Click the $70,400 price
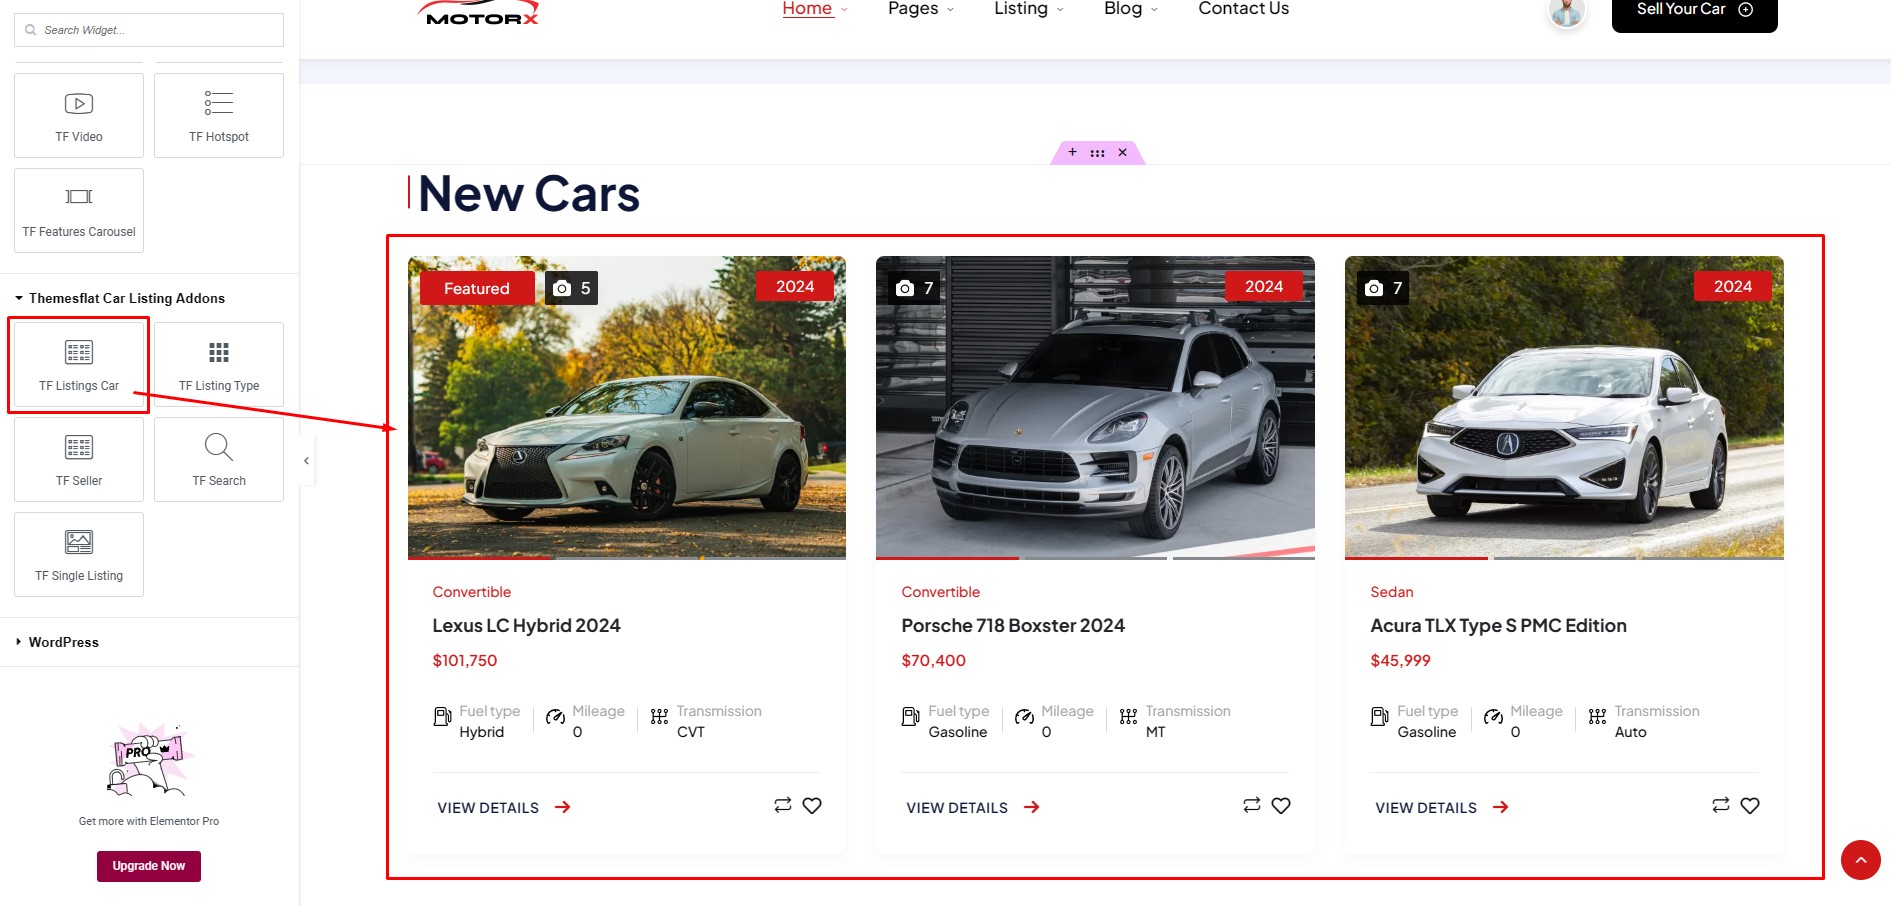 click(933, 660)
